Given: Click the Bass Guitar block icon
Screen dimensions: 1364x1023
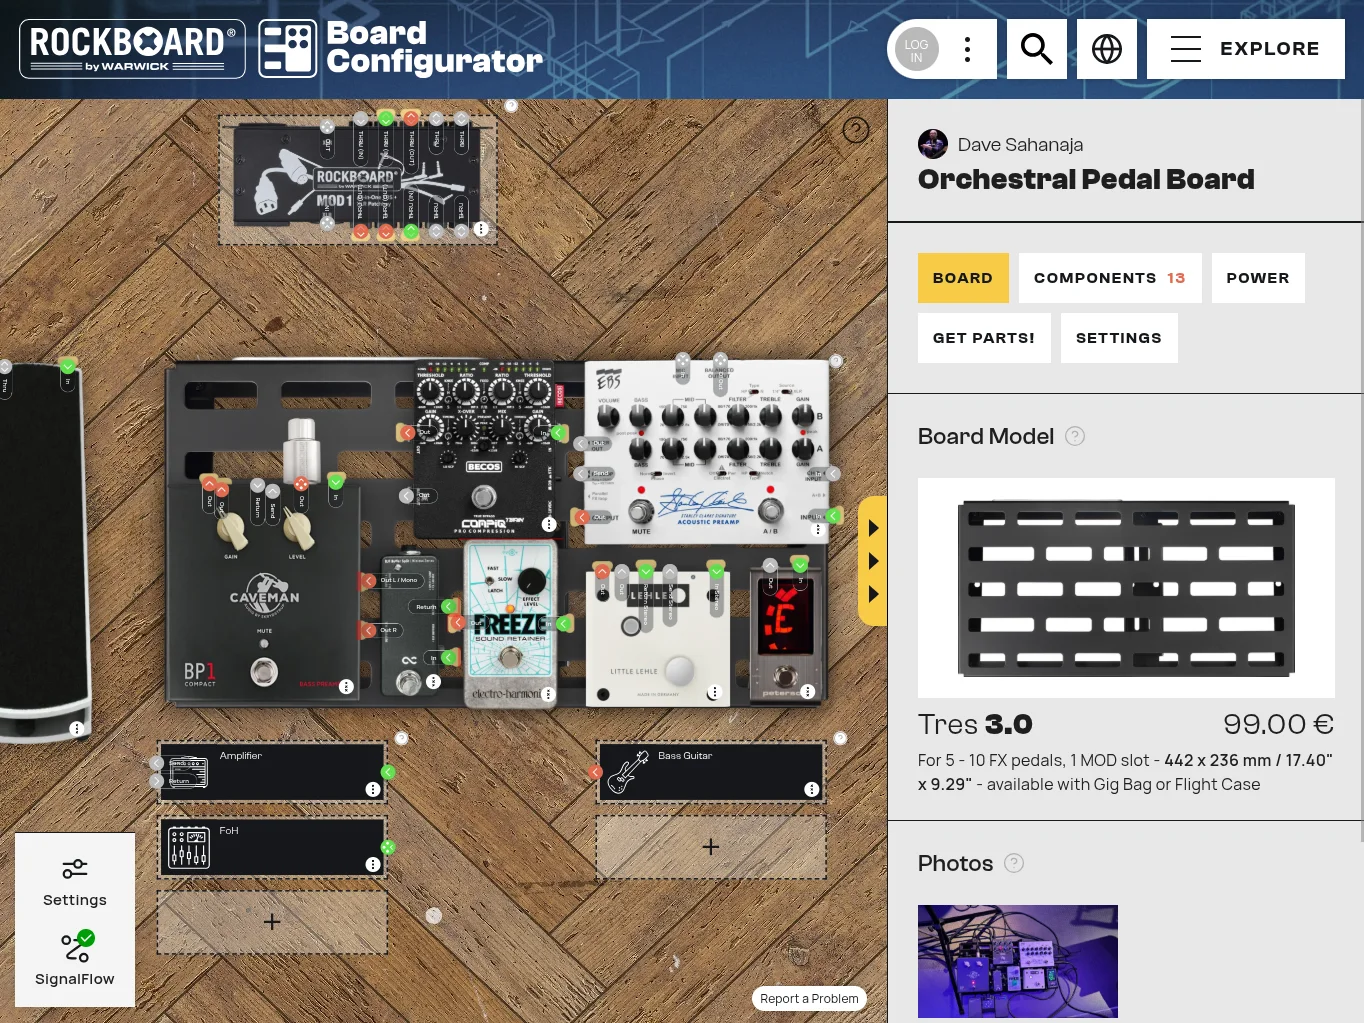Looking at the screenshot, I should tap(628, 772).
